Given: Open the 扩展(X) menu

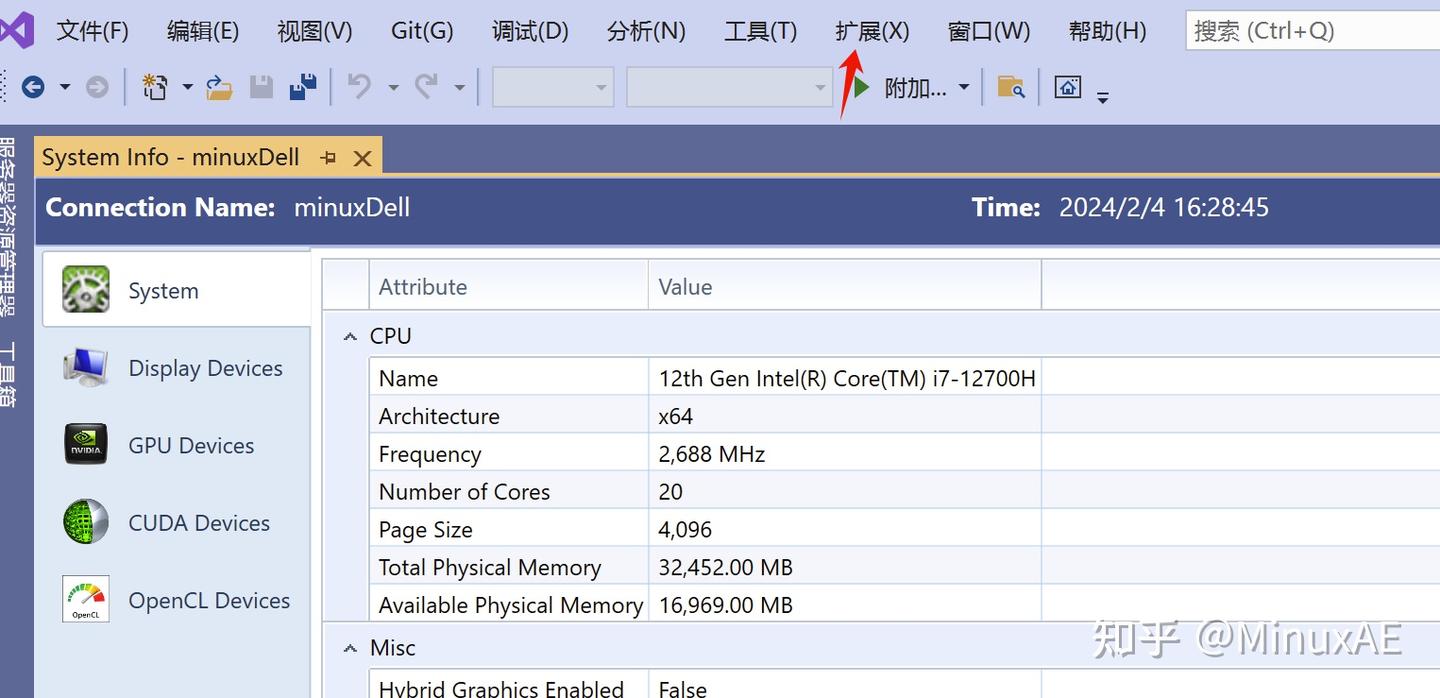Looking at the screenshot, I should click(871, 30).
